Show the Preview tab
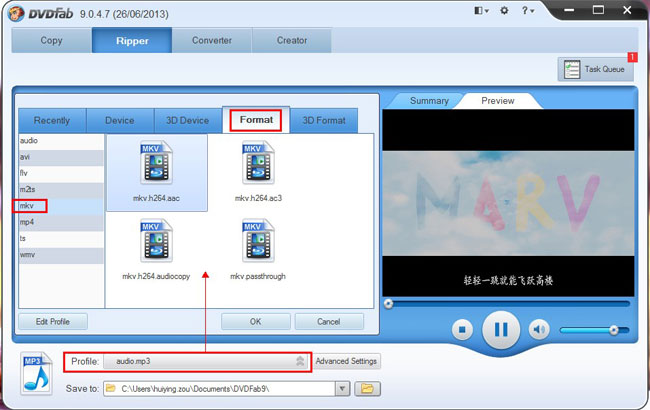650x410 pixels. [497, 101]
